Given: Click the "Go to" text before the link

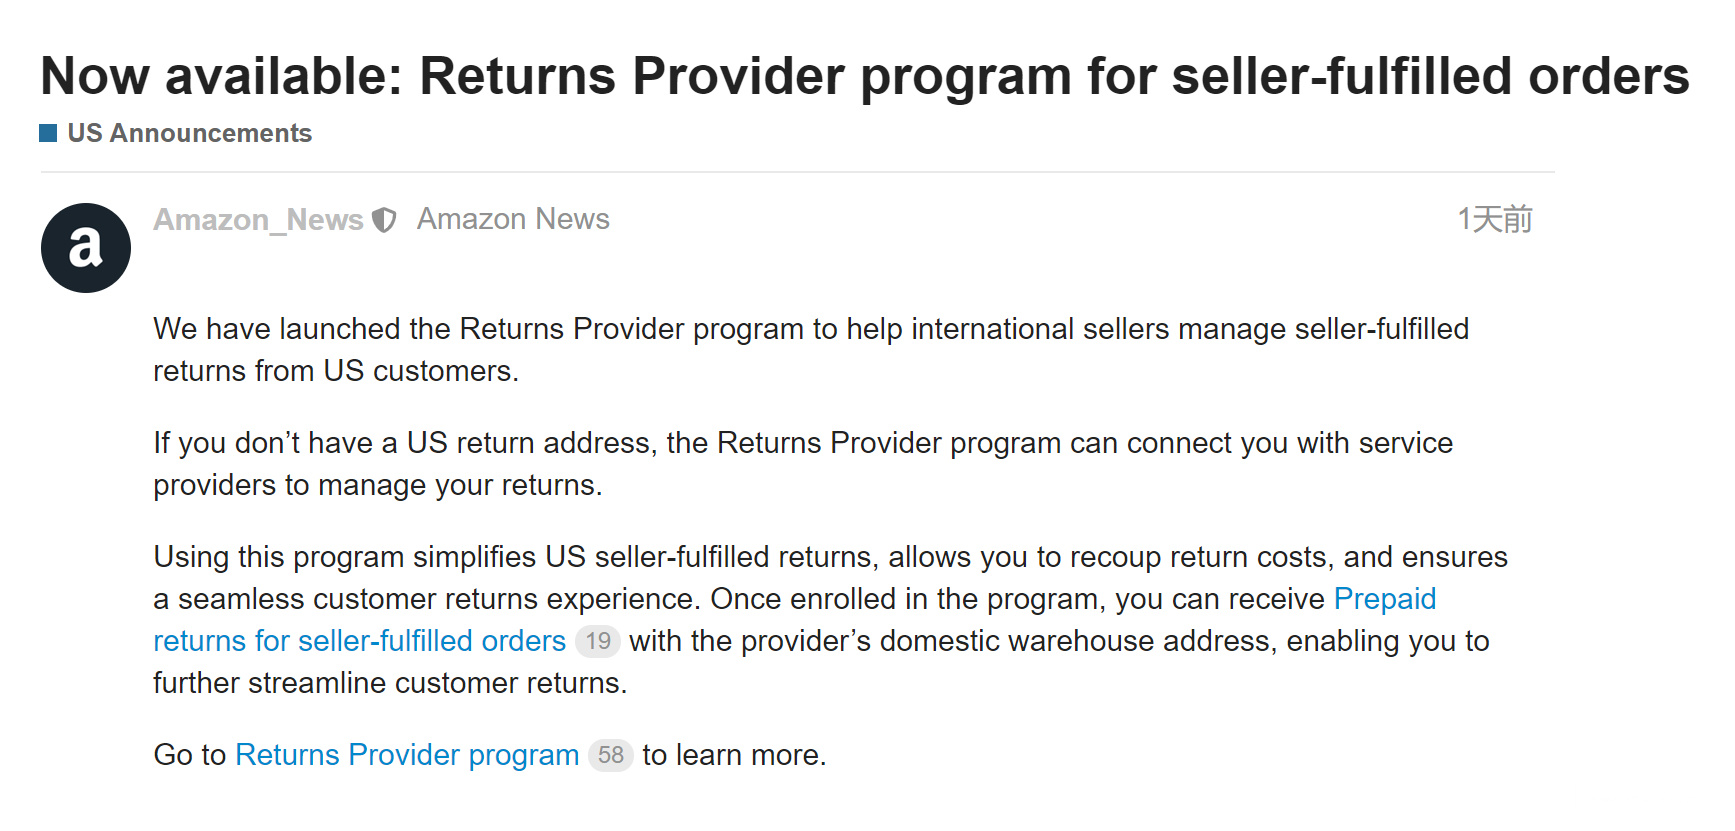Looking at the screenshot, I should pyautogui.click(x=190, y=755).
